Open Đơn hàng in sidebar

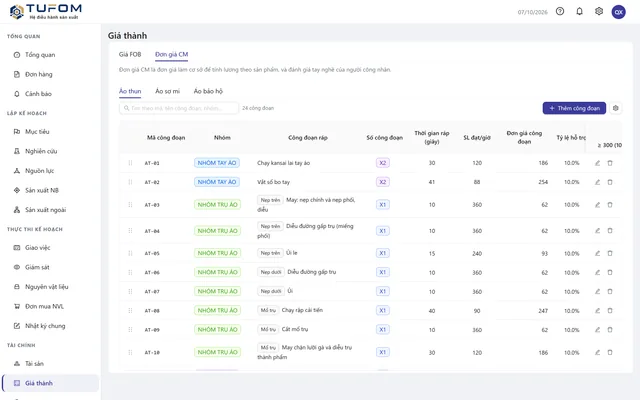(x=50, y=74)
